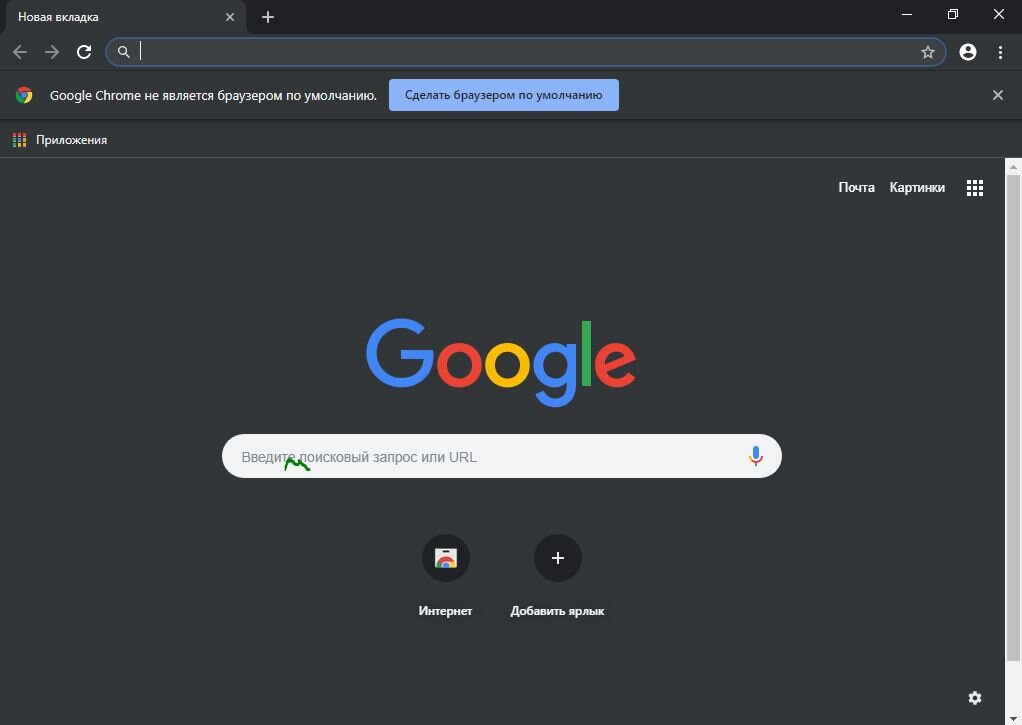Focus the browser address bar

[x=525, y=52]
